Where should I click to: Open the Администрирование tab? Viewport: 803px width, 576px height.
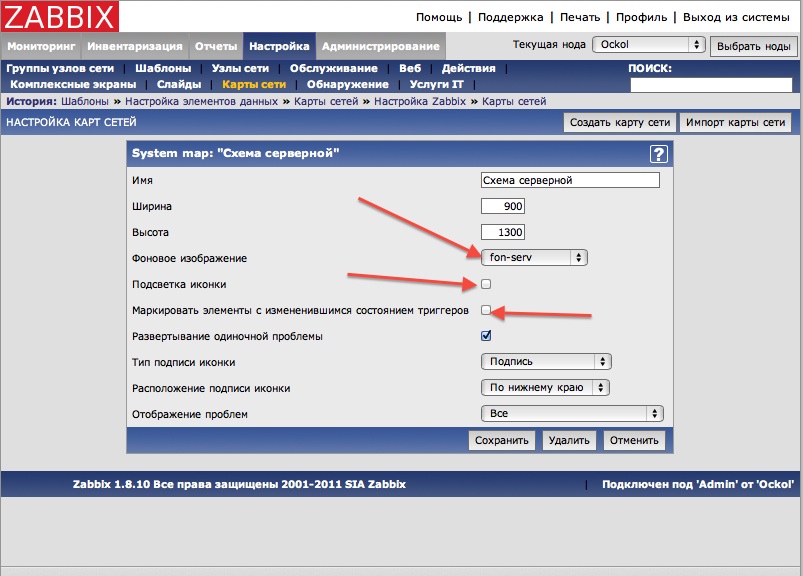(x=381, y=46)
